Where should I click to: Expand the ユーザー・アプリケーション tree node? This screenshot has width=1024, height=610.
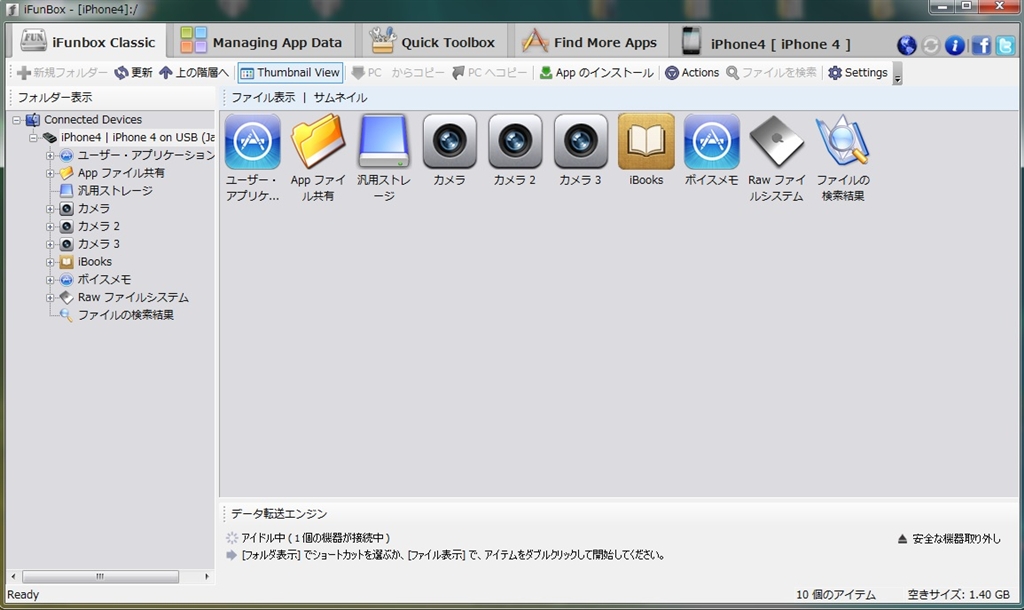(x=50, y=155)
